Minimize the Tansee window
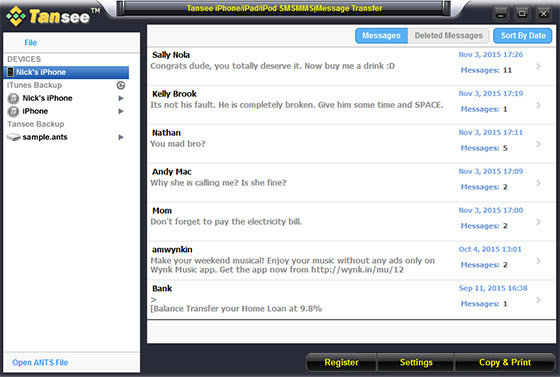The image size is (560, 377). pos(501,15)
